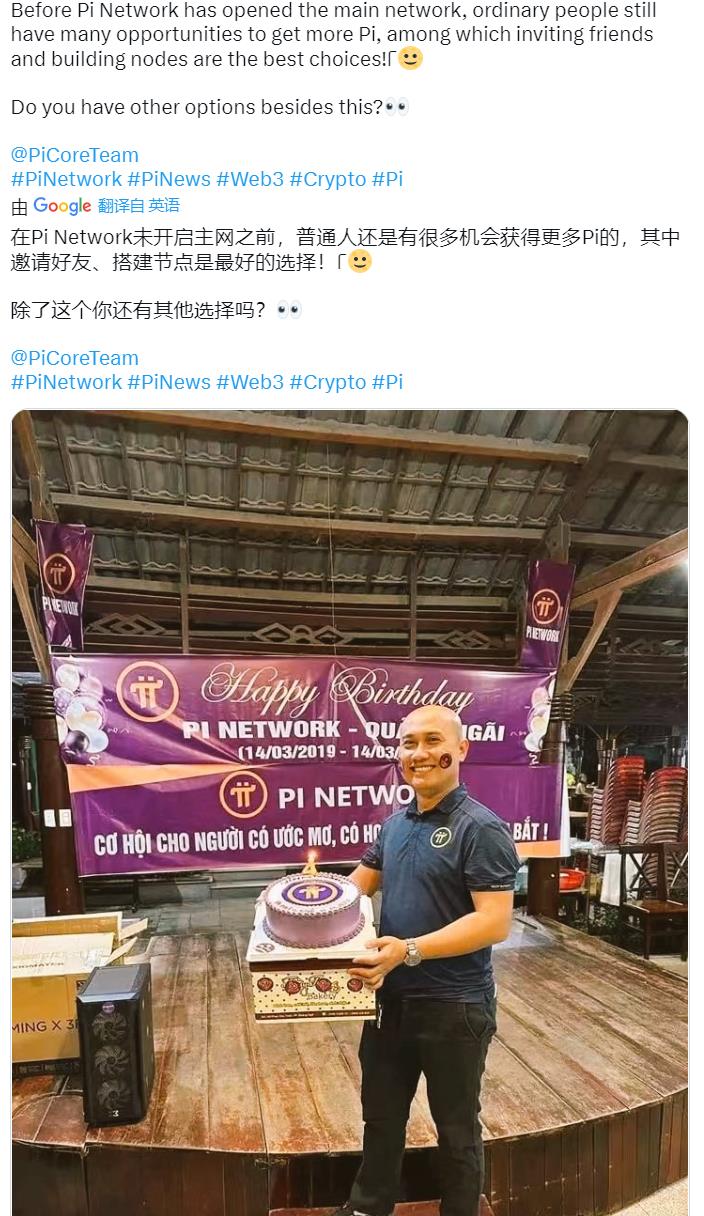Click #Web3 hashtag in the English post
Screen dimensions: 704x1216
[x=250, y=179]
